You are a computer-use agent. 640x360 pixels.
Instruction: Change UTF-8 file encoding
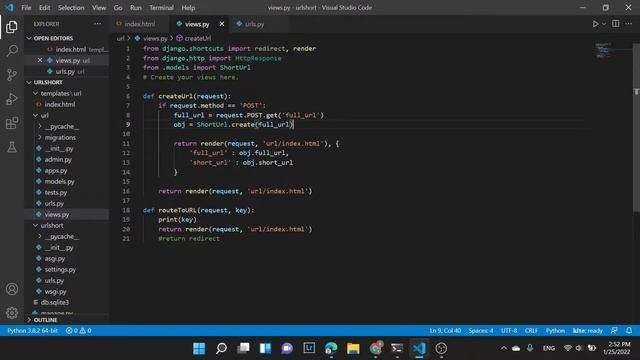click(509, 331)
